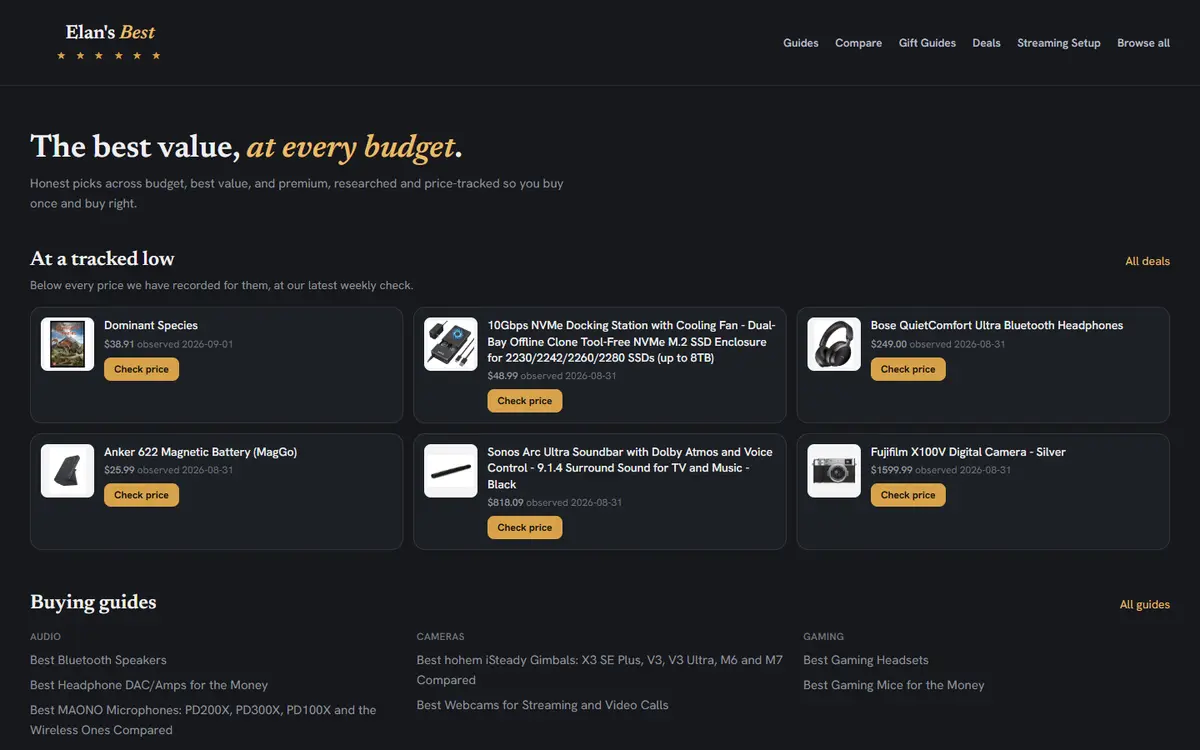Click the Sonos Arc Ultra Soundbar image
Viewport: 1200px width, 750px height.
coord(451,471)
